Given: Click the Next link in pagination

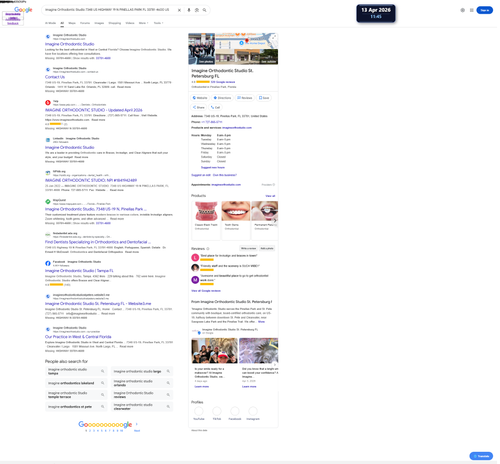Looking at the screenshot, I should (137, 431).
